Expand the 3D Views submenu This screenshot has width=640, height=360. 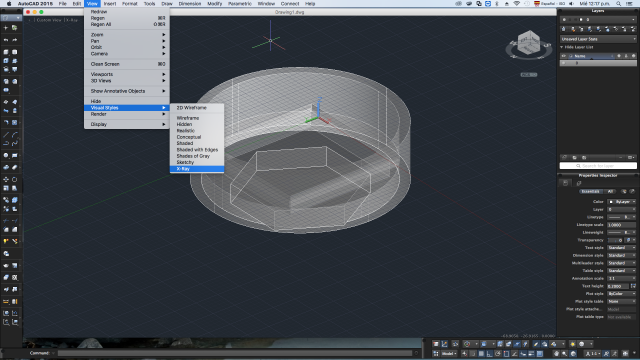[x=127, y=81]
